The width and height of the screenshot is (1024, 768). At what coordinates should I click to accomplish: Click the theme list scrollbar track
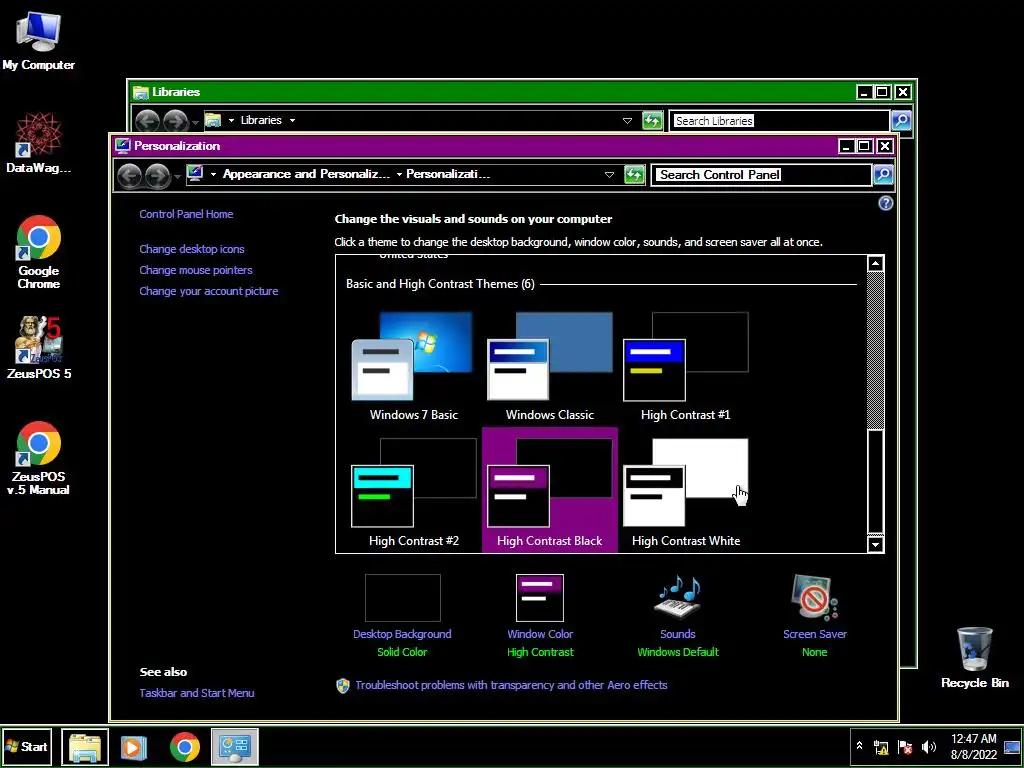coord(875,349)
